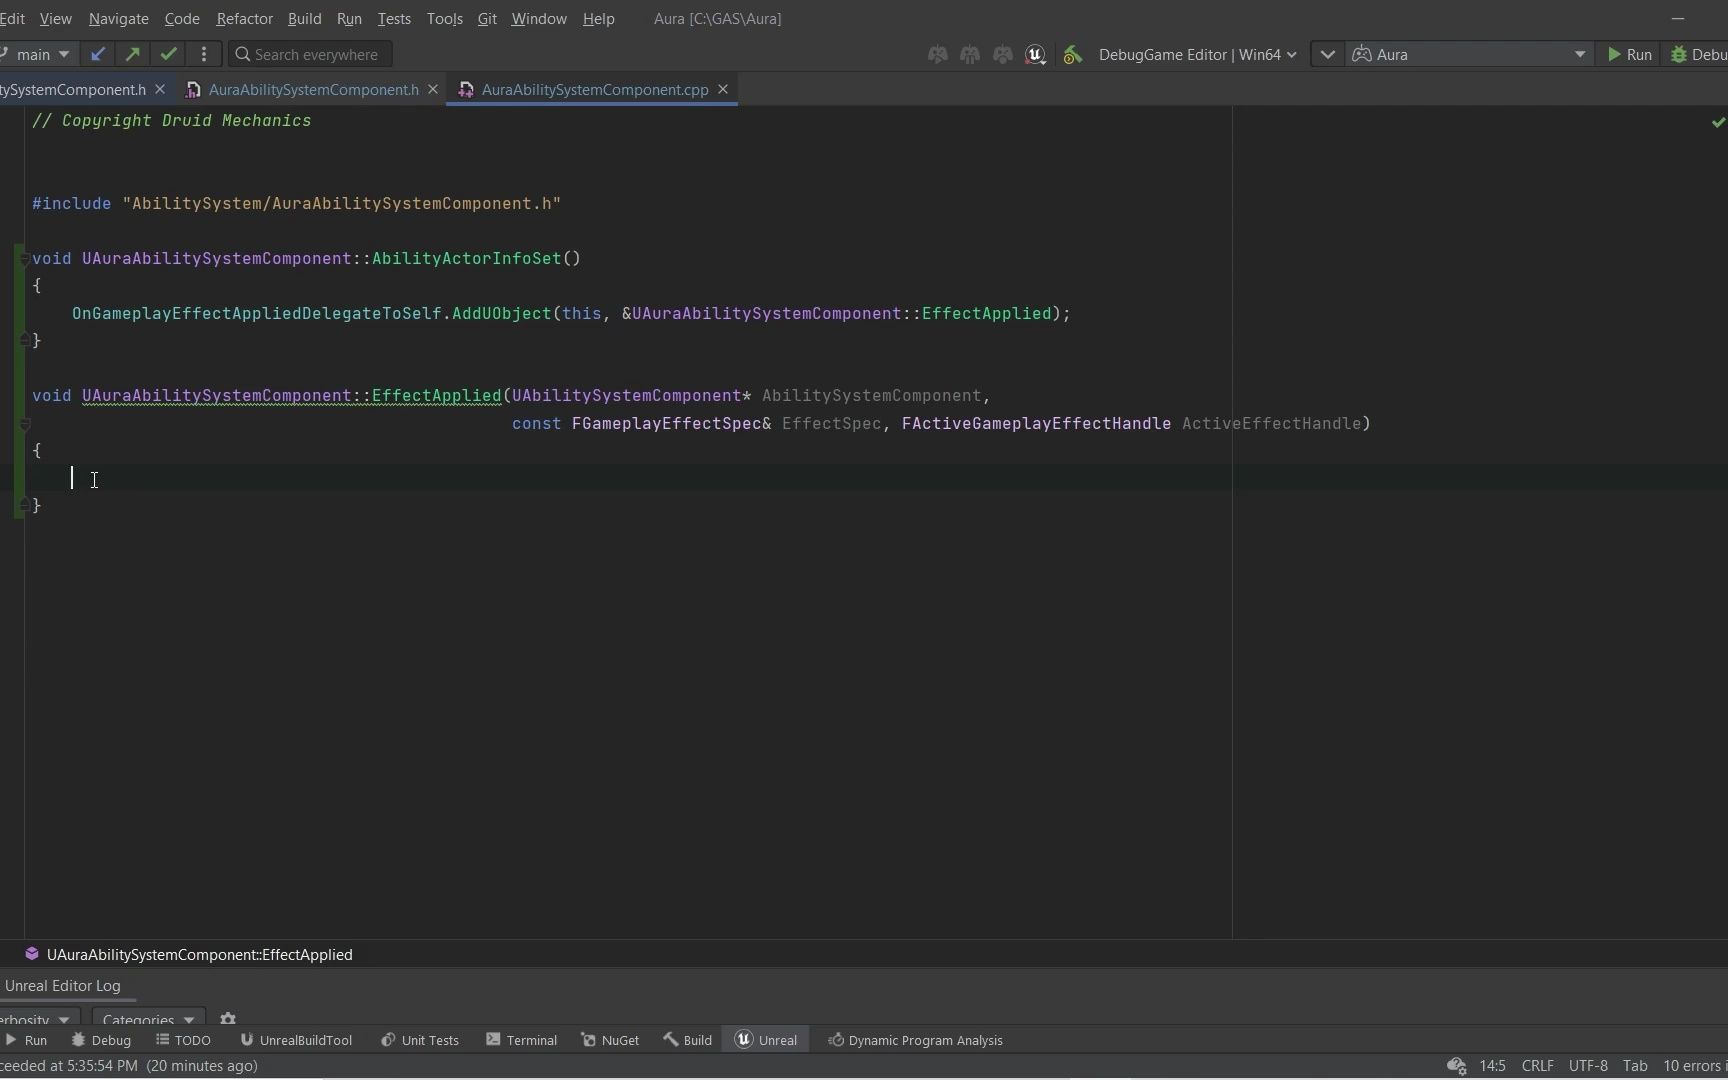1728x1080 pixels.
Task: Open the Help menu
Action: (x=598, y=19)
